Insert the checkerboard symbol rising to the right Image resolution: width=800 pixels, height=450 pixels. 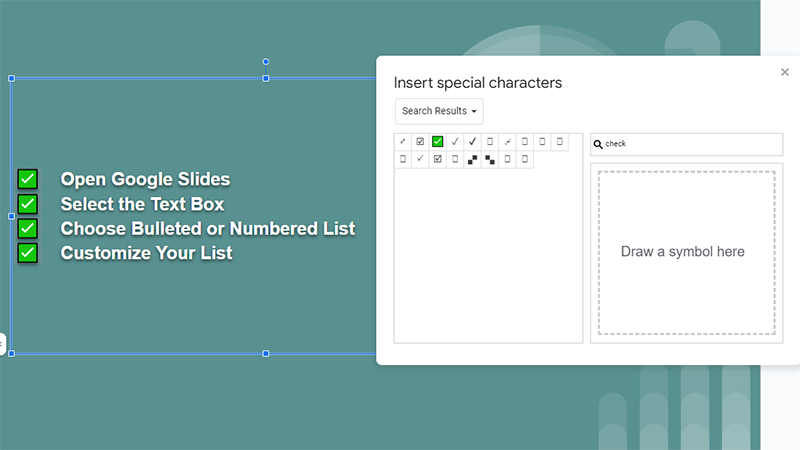pyautogui.click(x=472, y=159)
